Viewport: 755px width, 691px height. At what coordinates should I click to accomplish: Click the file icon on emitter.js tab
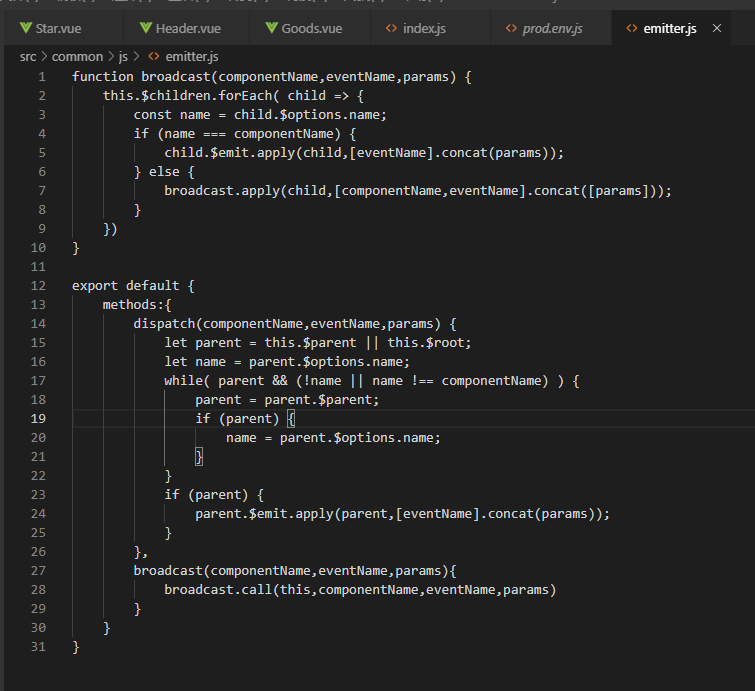[632, 28]
